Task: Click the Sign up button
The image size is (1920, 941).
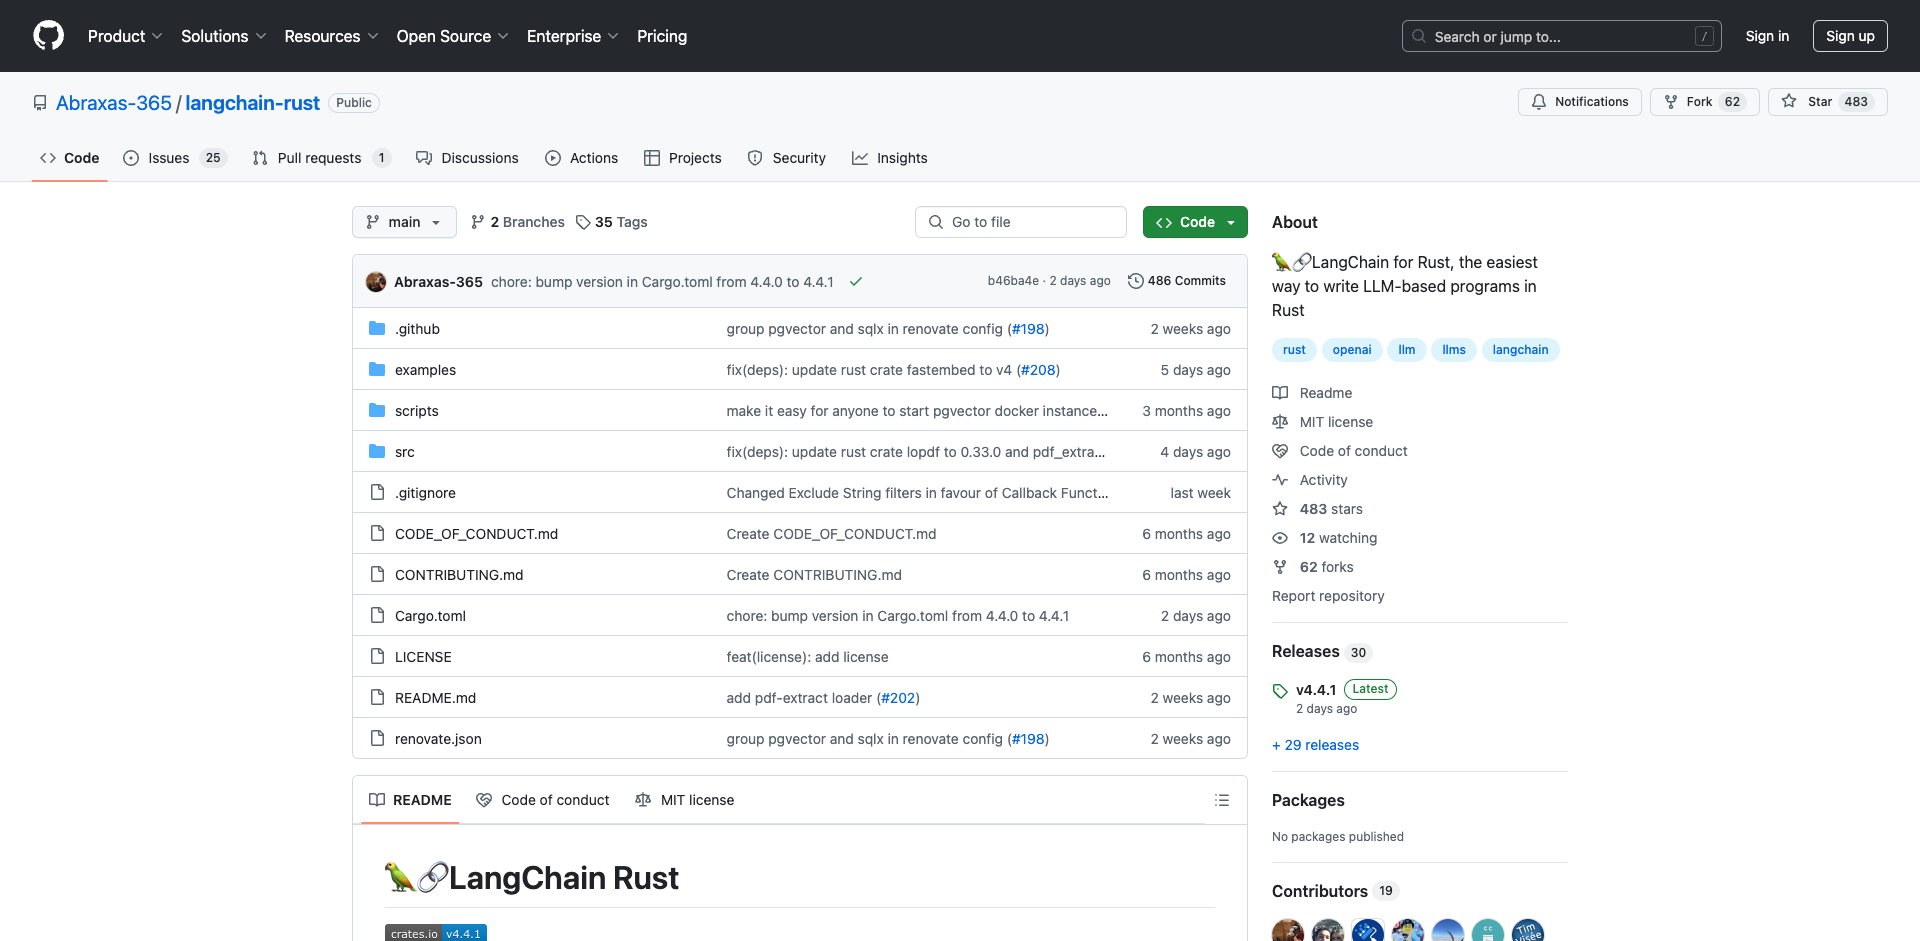Action: (1850, 36)
